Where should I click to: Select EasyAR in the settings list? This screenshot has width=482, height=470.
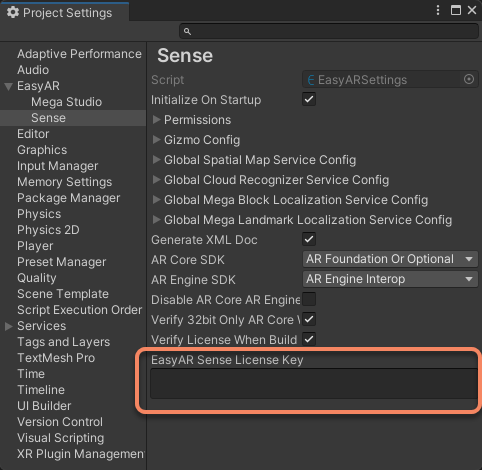coord(38,86)
